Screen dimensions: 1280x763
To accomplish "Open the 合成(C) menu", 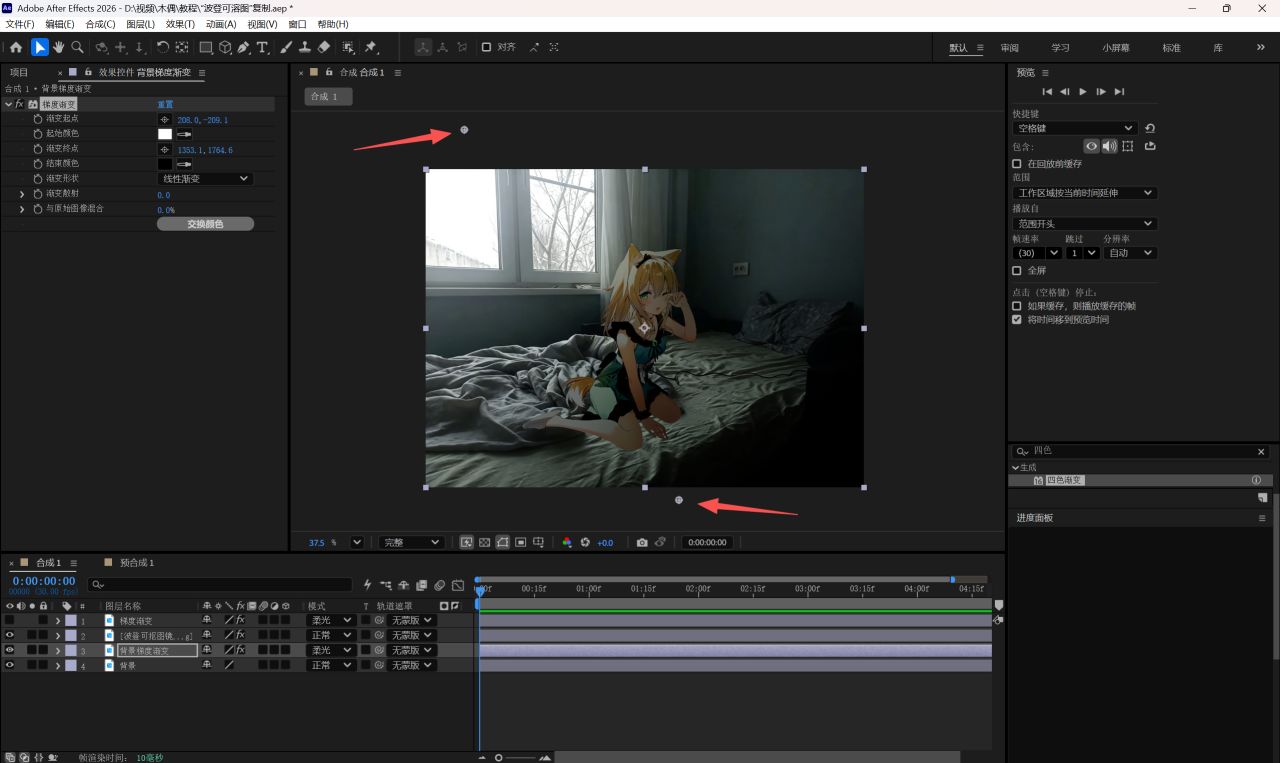I will point(100,24).
